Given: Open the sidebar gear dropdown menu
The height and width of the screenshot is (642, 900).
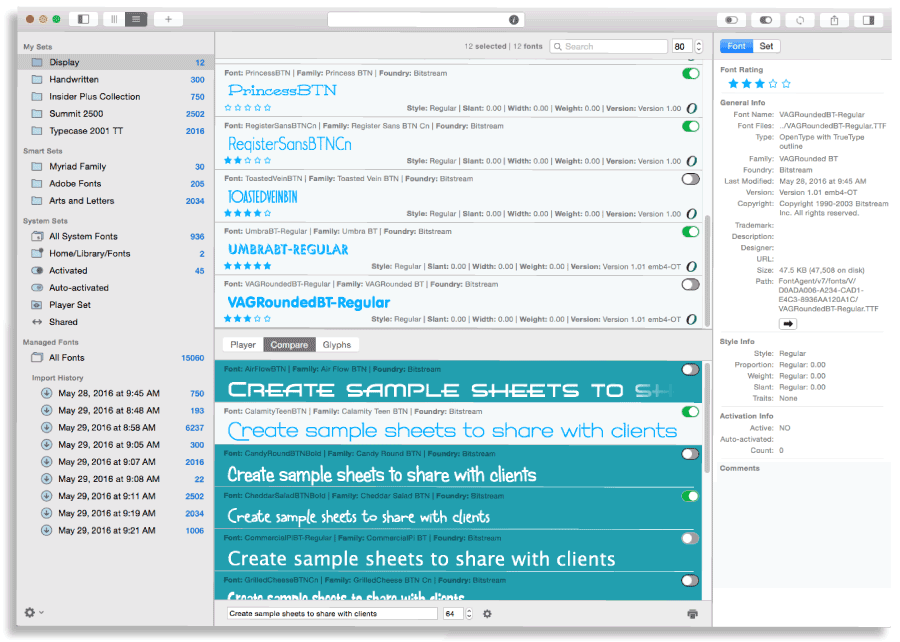Looking at the screenshot, I should click(x=33, y=612).
